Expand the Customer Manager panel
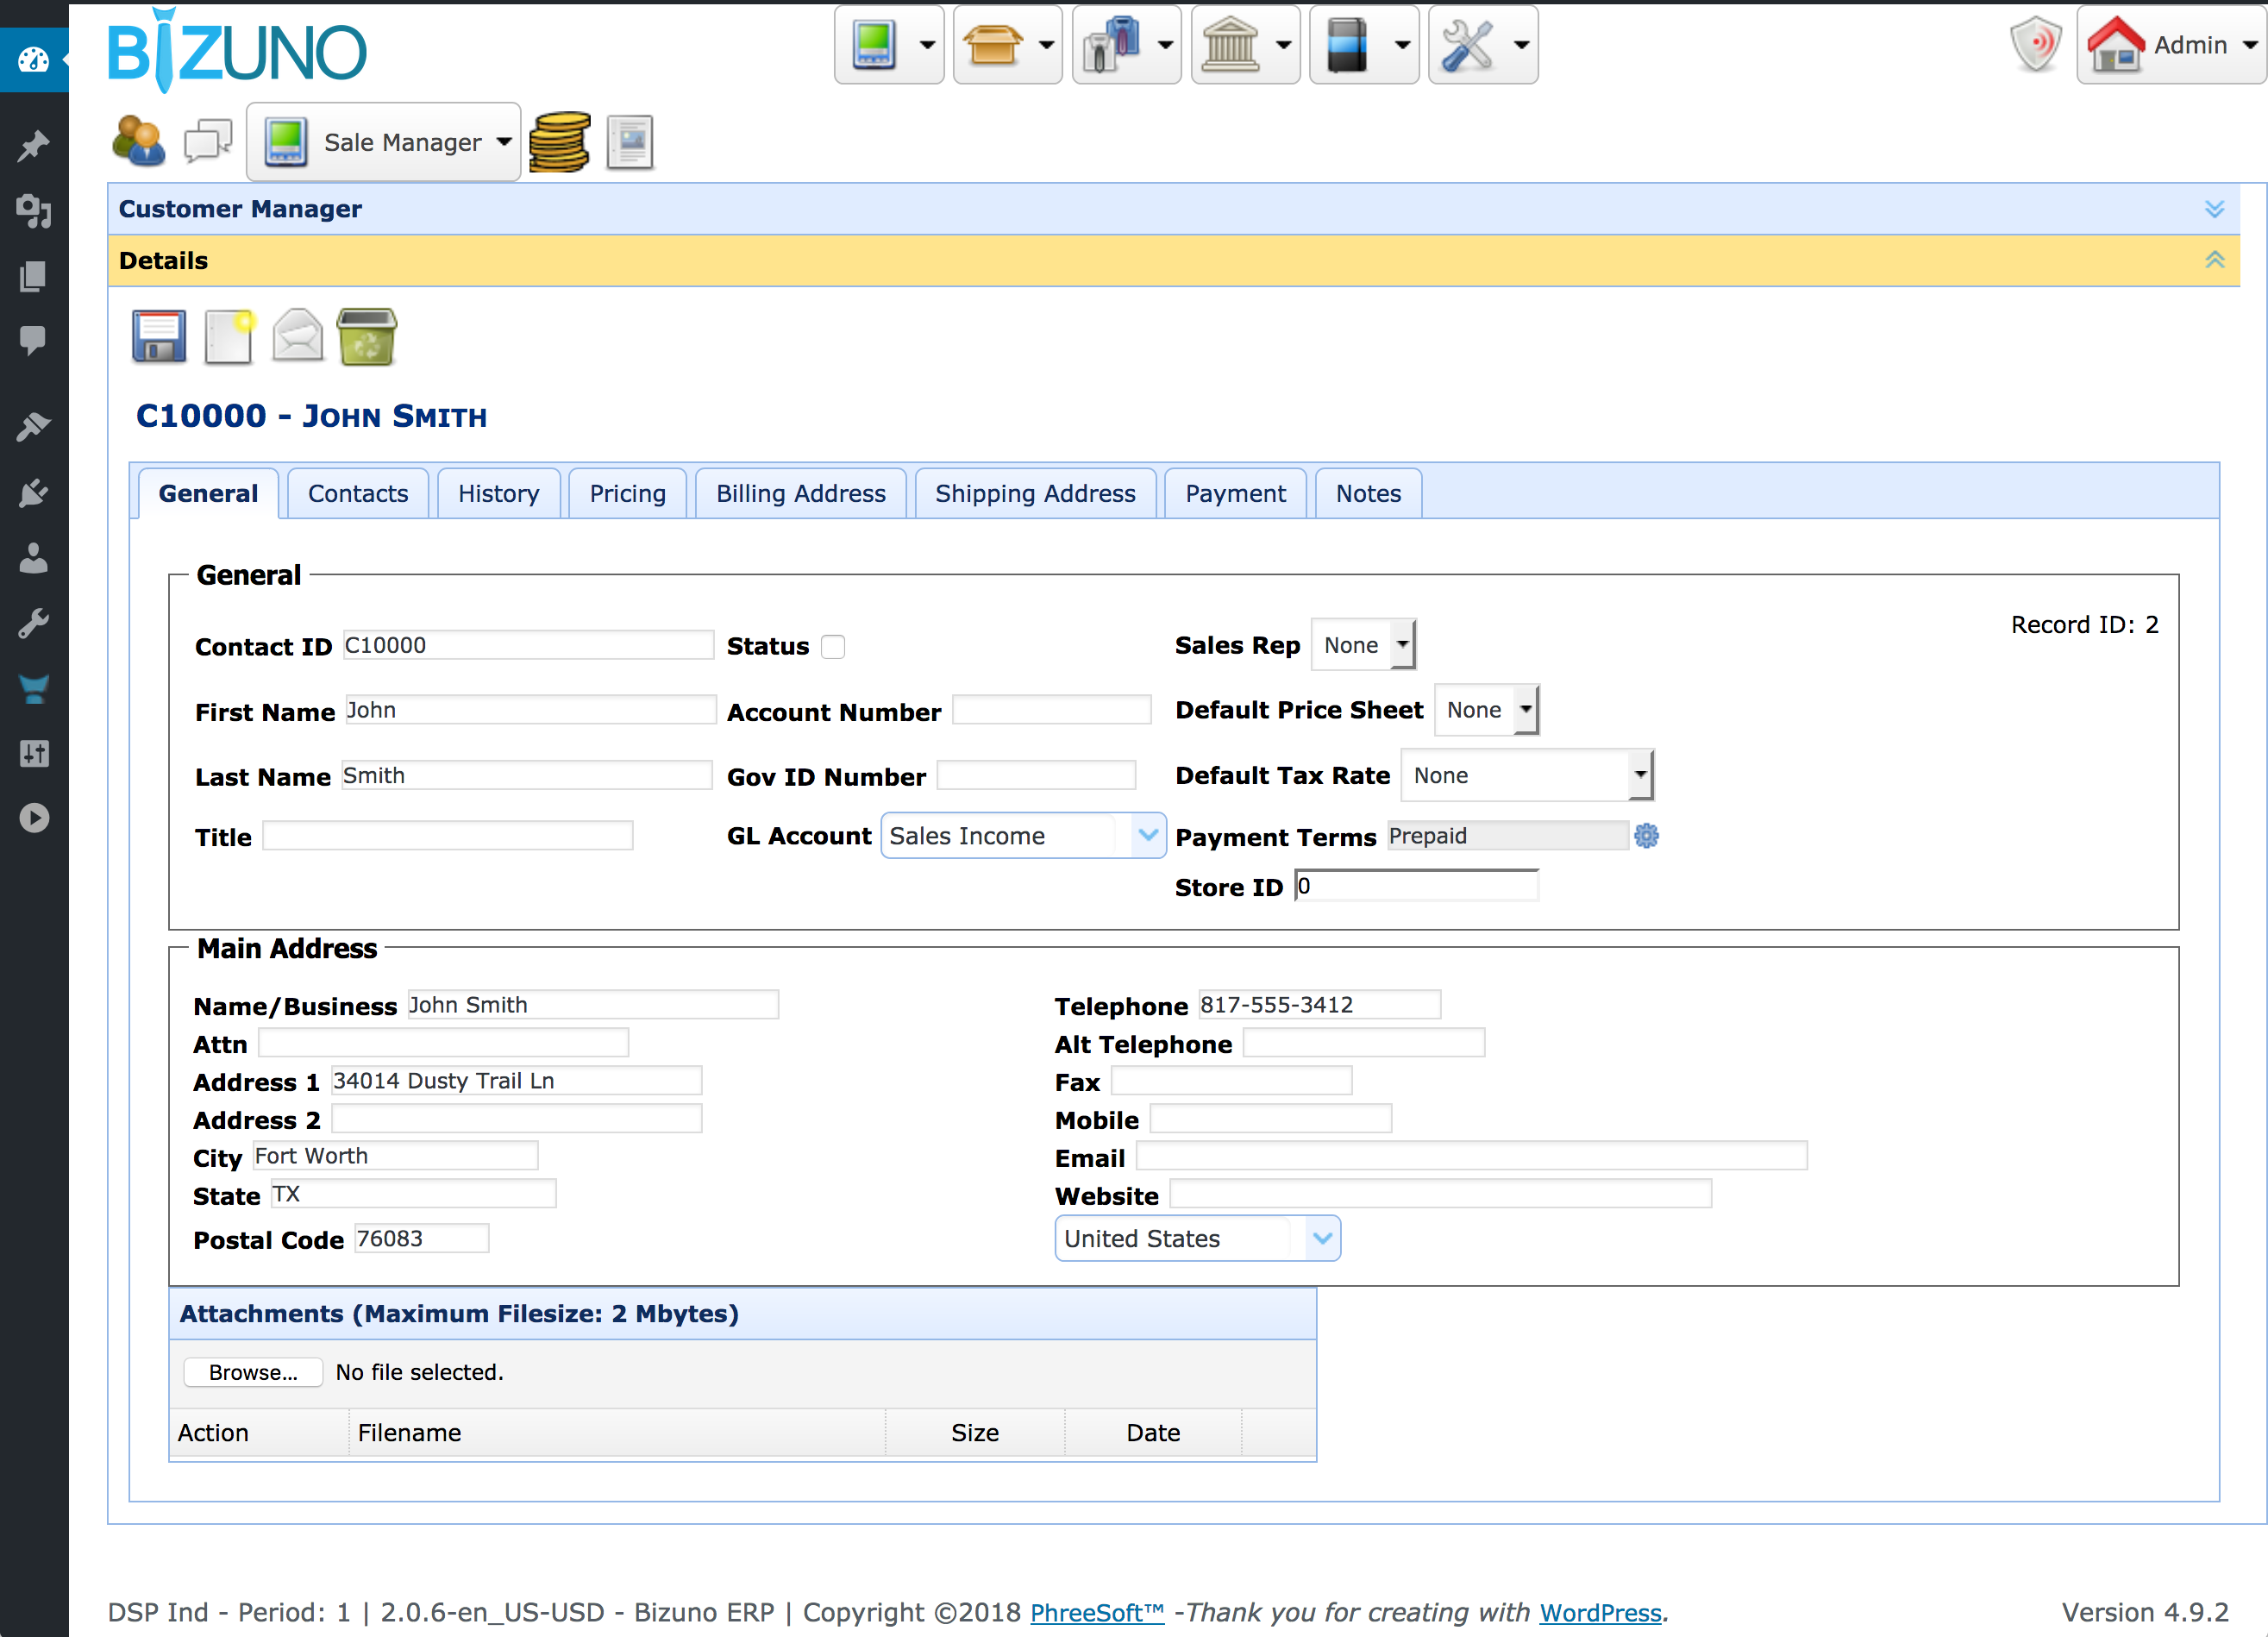Image resolution: width=2268 pixels, height=1637 pixels. (2214, 209)
